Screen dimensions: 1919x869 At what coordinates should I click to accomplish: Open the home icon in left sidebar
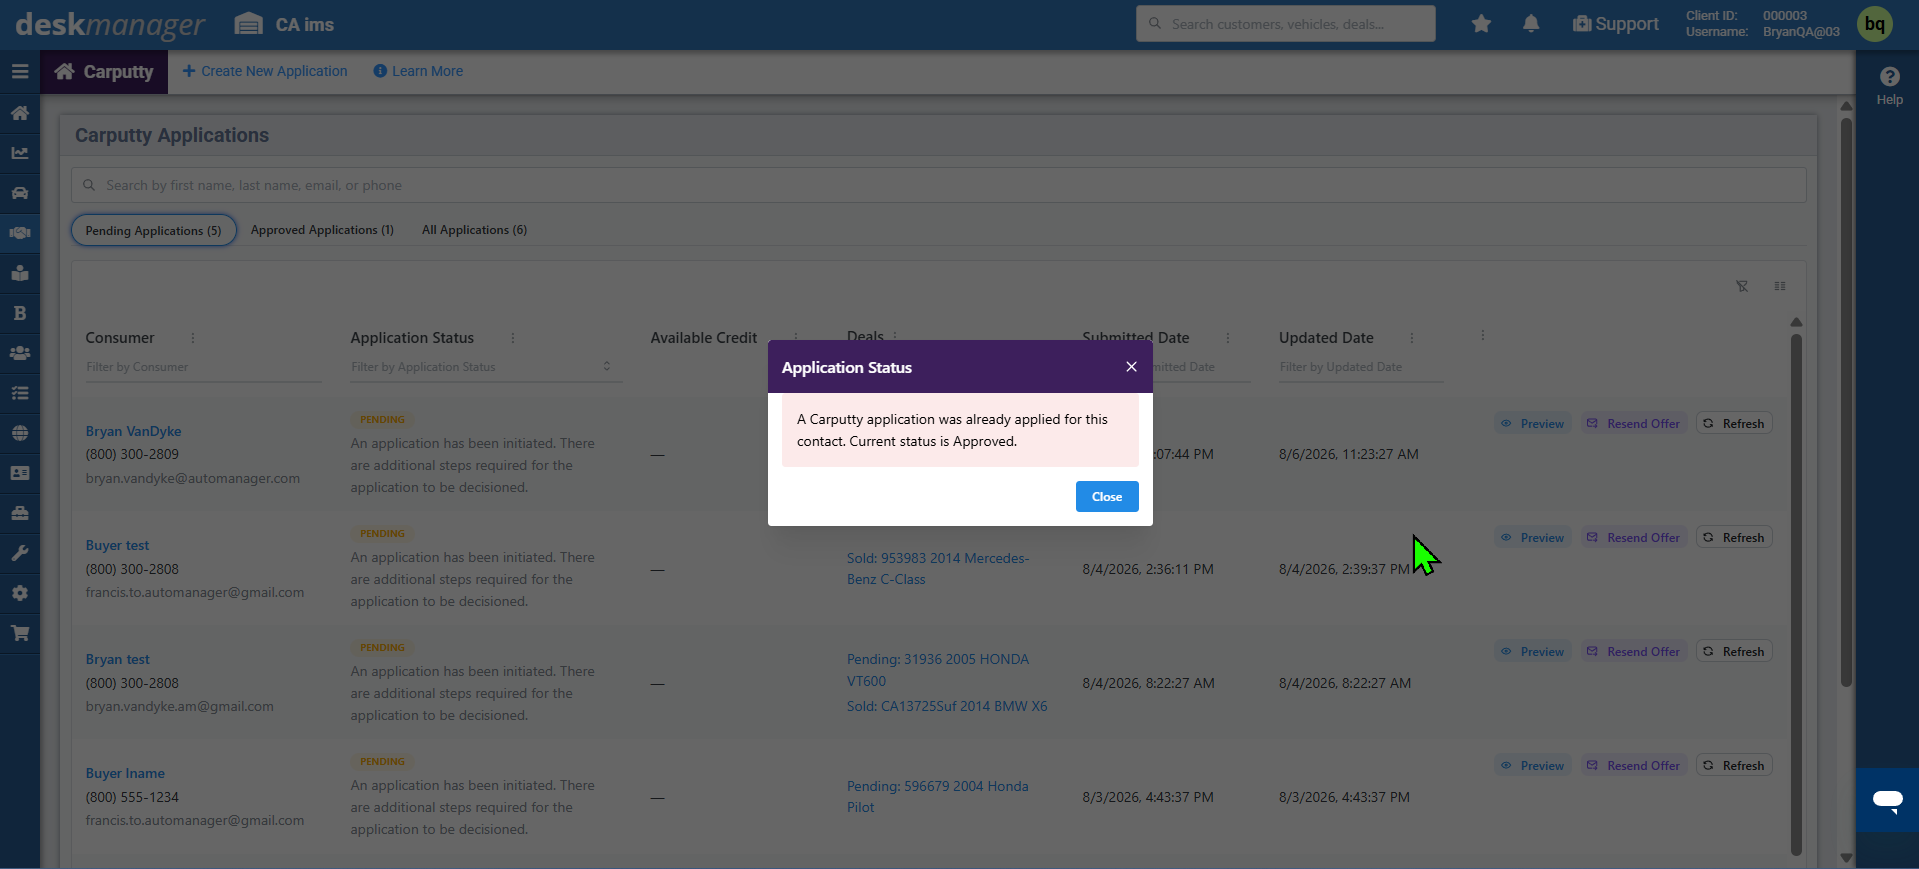(x=20, y=113)
